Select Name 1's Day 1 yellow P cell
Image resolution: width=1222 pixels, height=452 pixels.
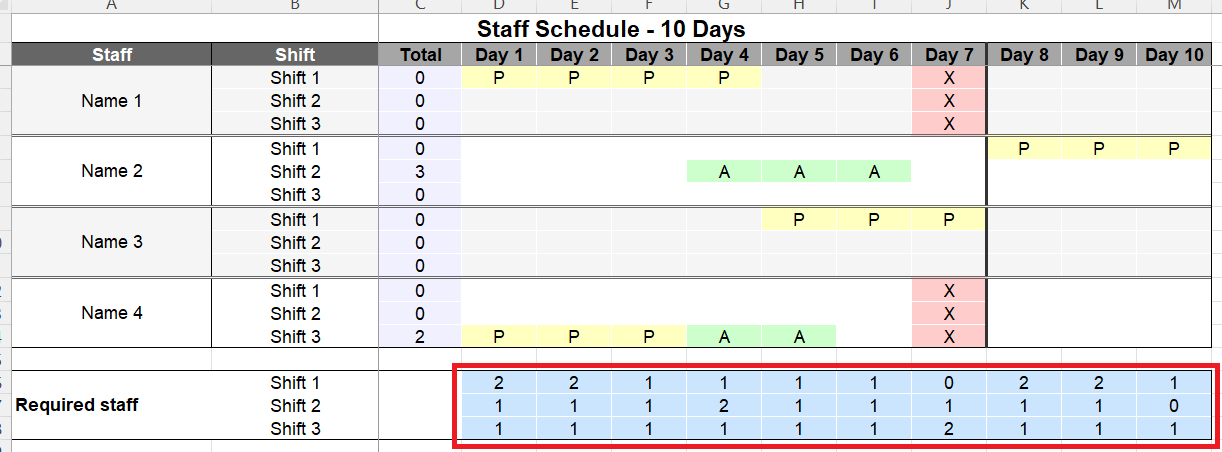[x=499, y=77]
